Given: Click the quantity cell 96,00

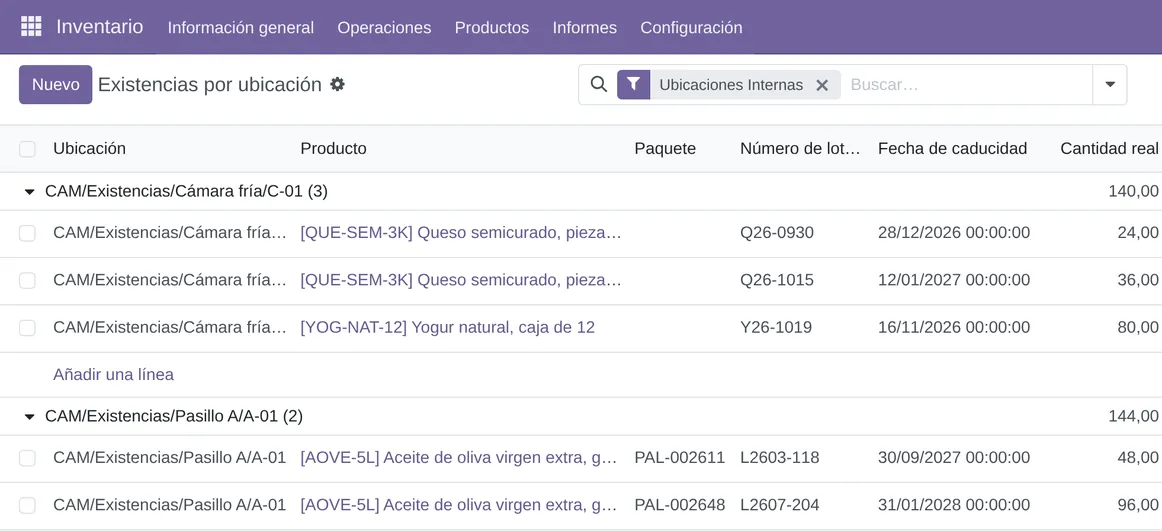Looking at the screenshot, I should point(1138,506).
